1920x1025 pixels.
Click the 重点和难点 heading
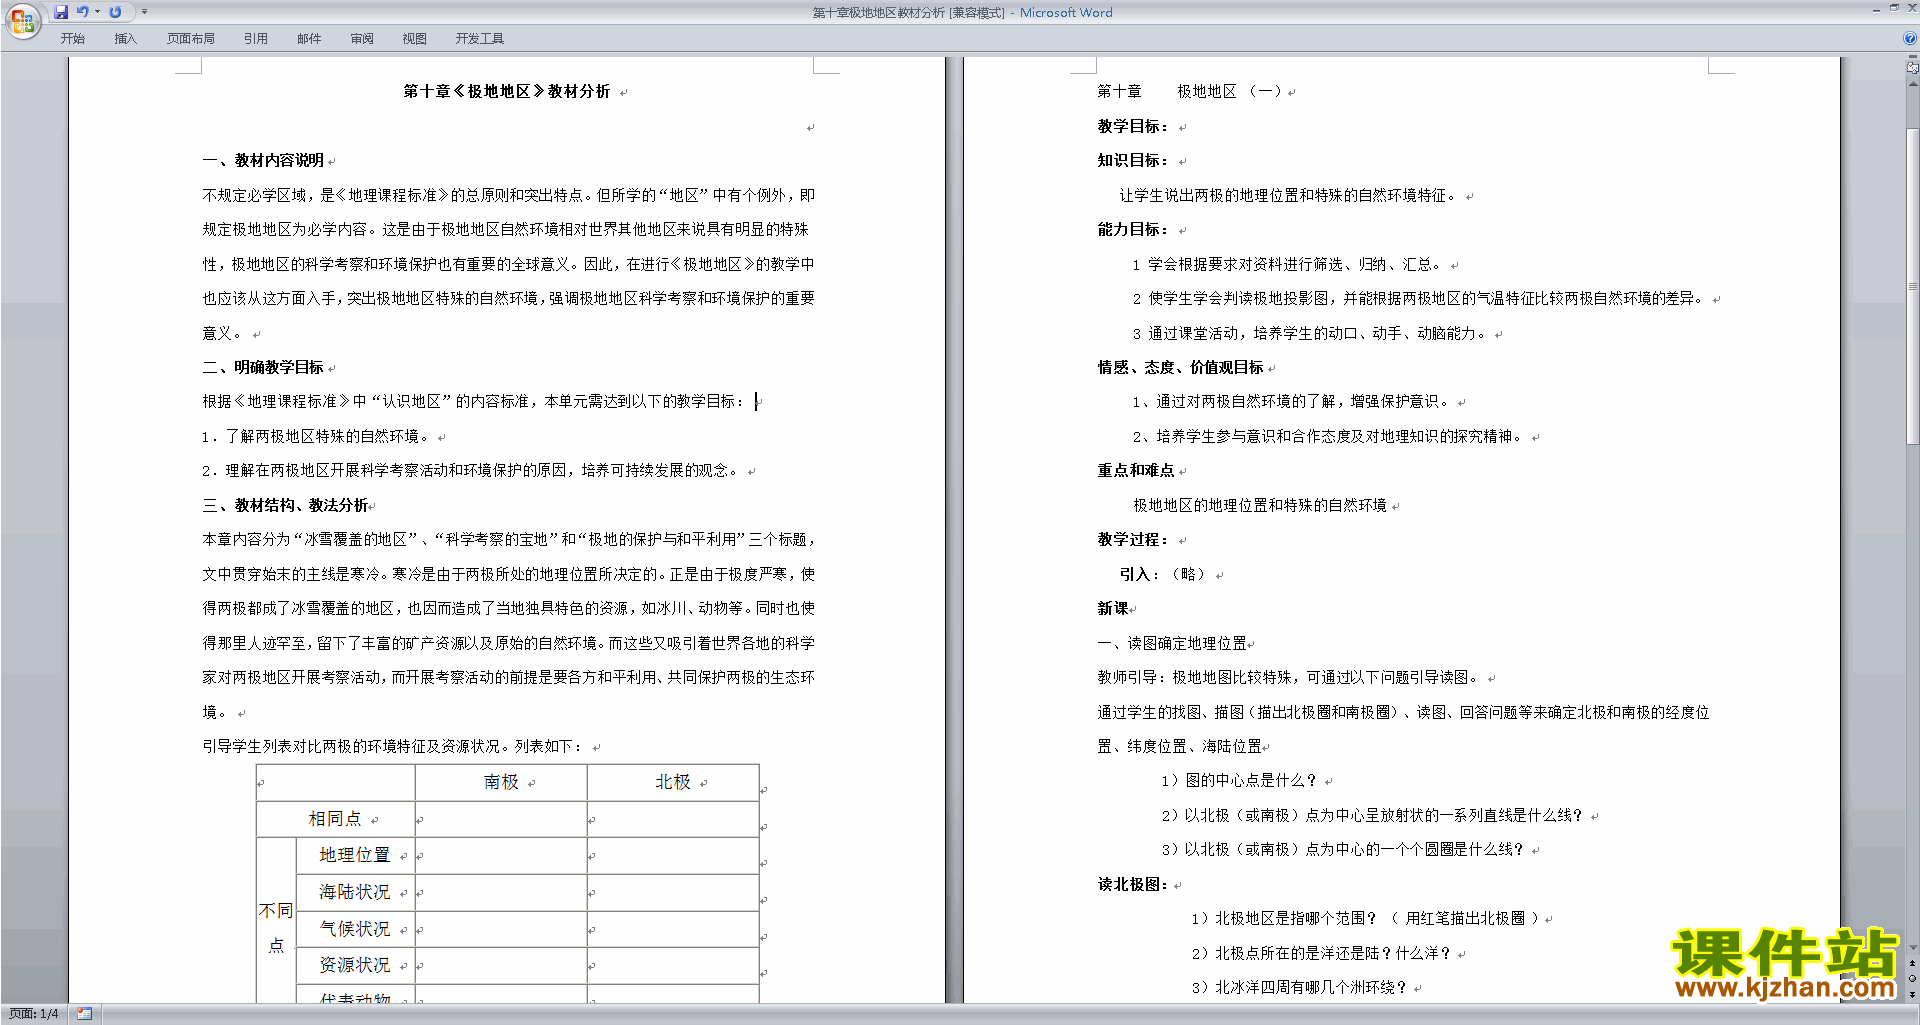[x=1136, y=470]
